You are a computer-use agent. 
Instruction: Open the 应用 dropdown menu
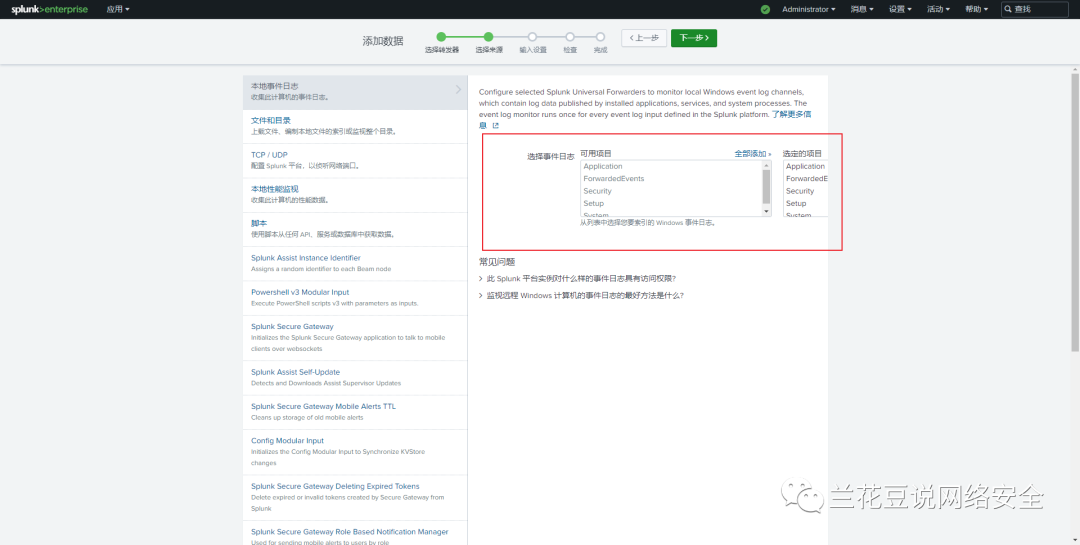pos(118,10)
